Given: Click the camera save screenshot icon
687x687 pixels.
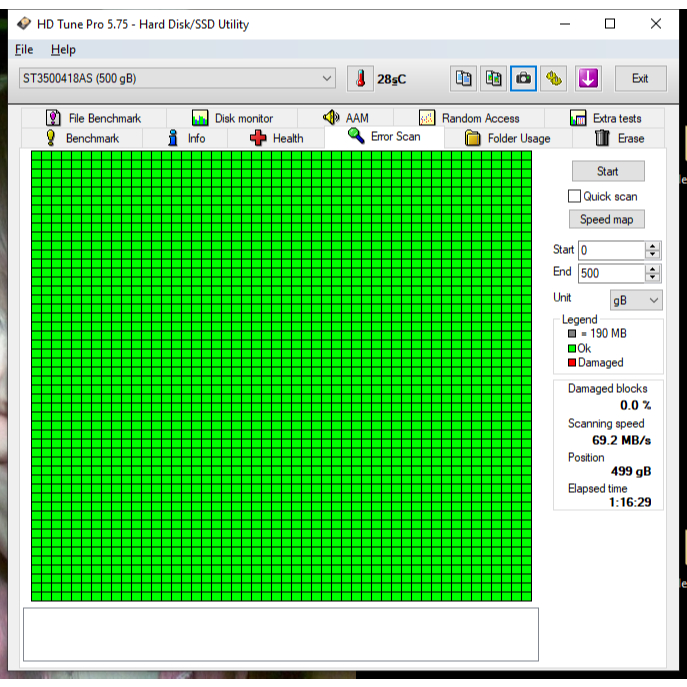Looking at the screenshot, I should click(x=524, y=78).
